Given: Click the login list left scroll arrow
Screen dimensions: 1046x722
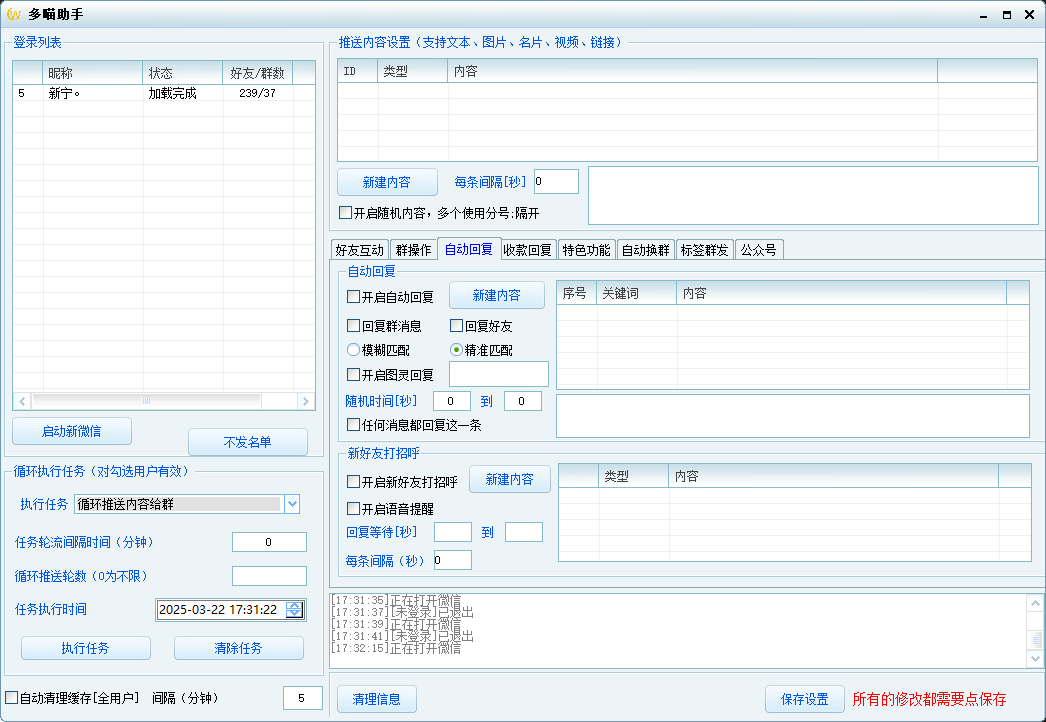Looking at the screenshot, I should click(x=22, y=401).
